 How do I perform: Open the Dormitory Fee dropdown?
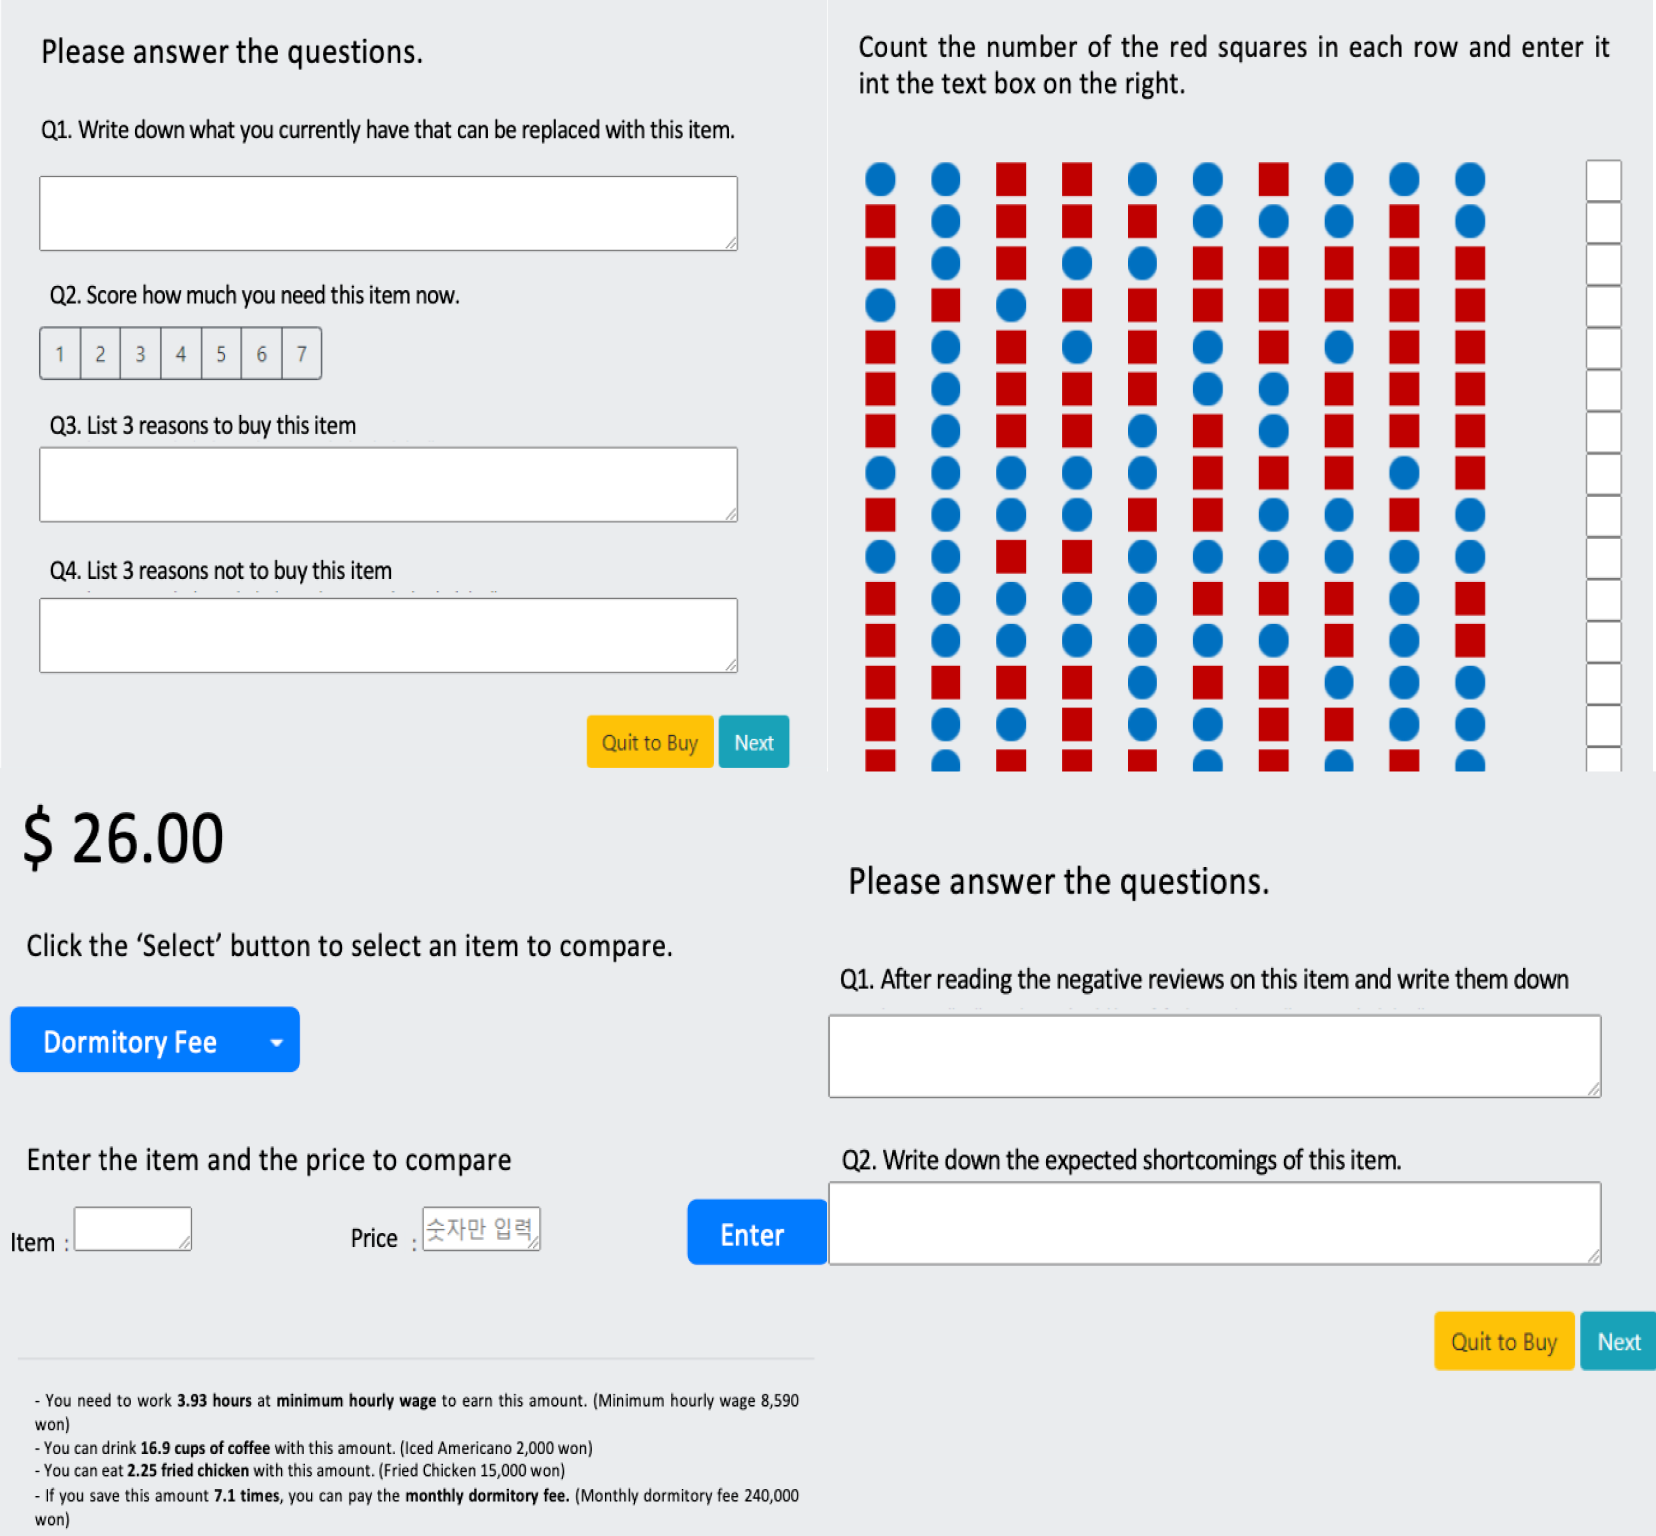tap(155, 1040)
